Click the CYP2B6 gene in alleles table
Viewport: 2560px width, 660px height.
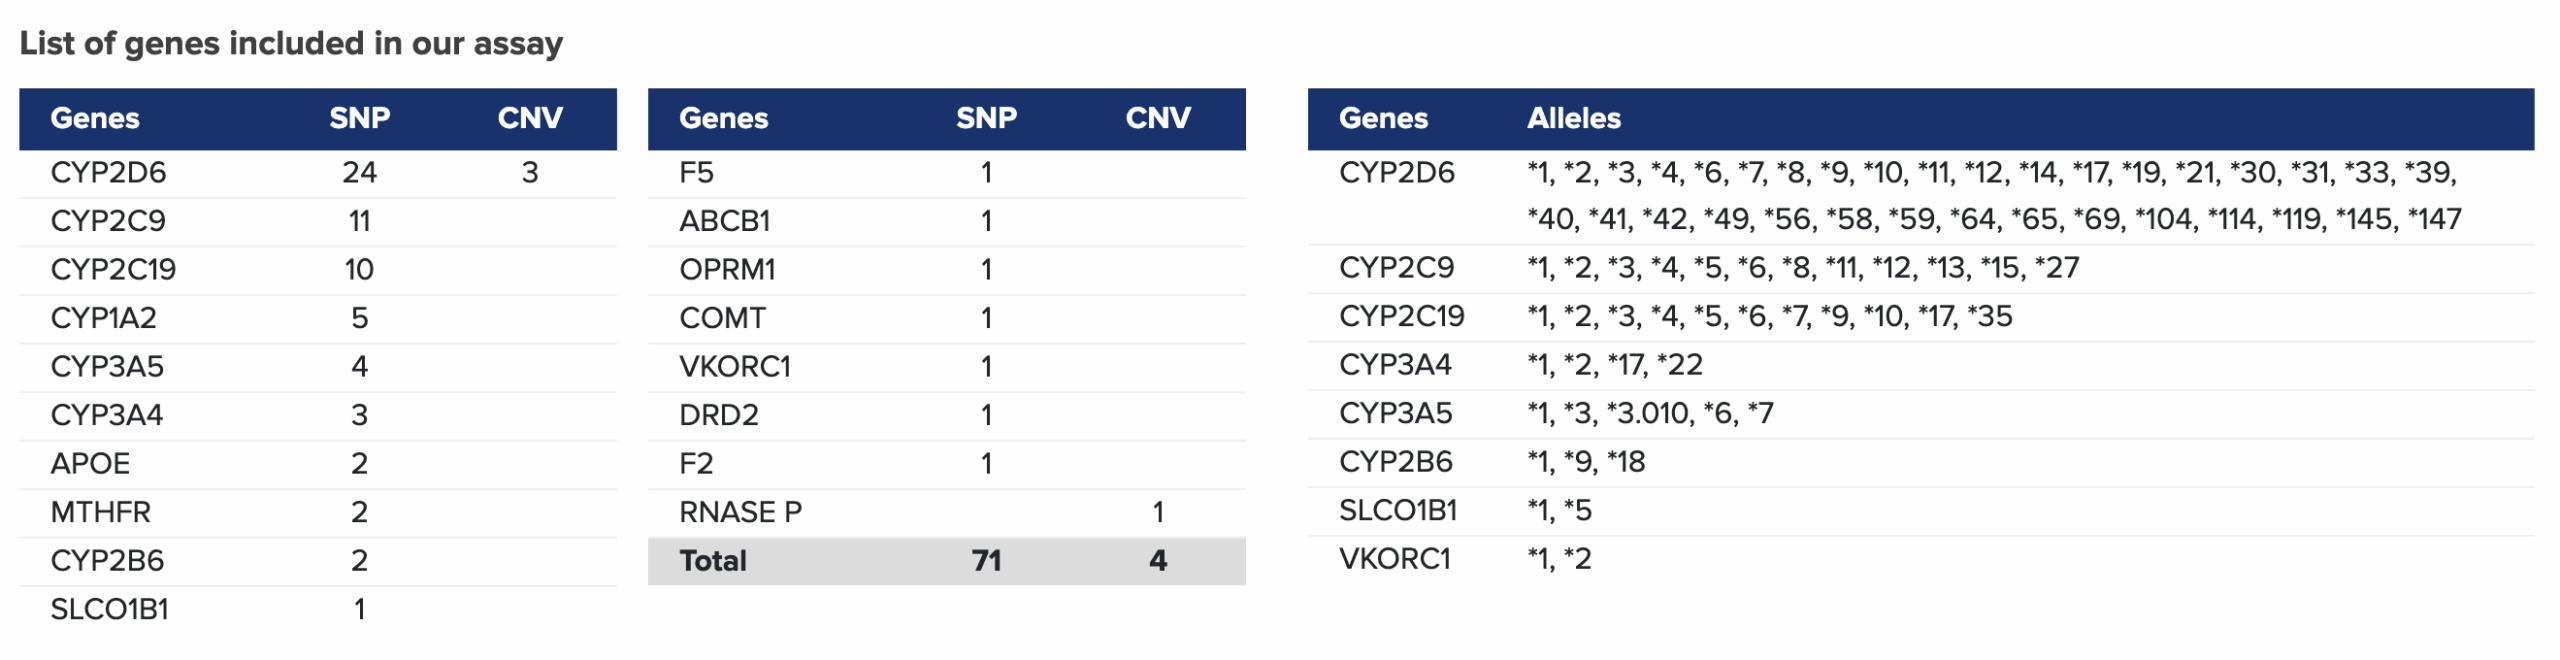click(x=1395, y=462)
